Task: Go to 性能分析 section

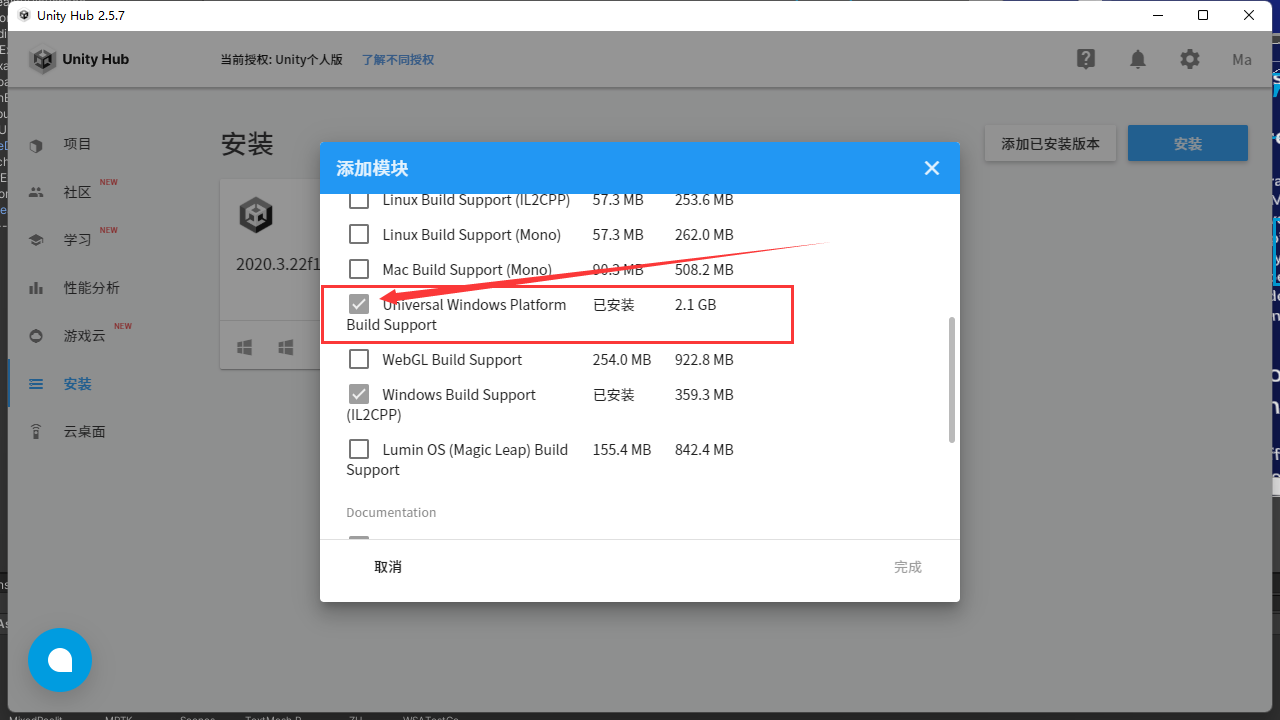Action: tap(91, 288)
